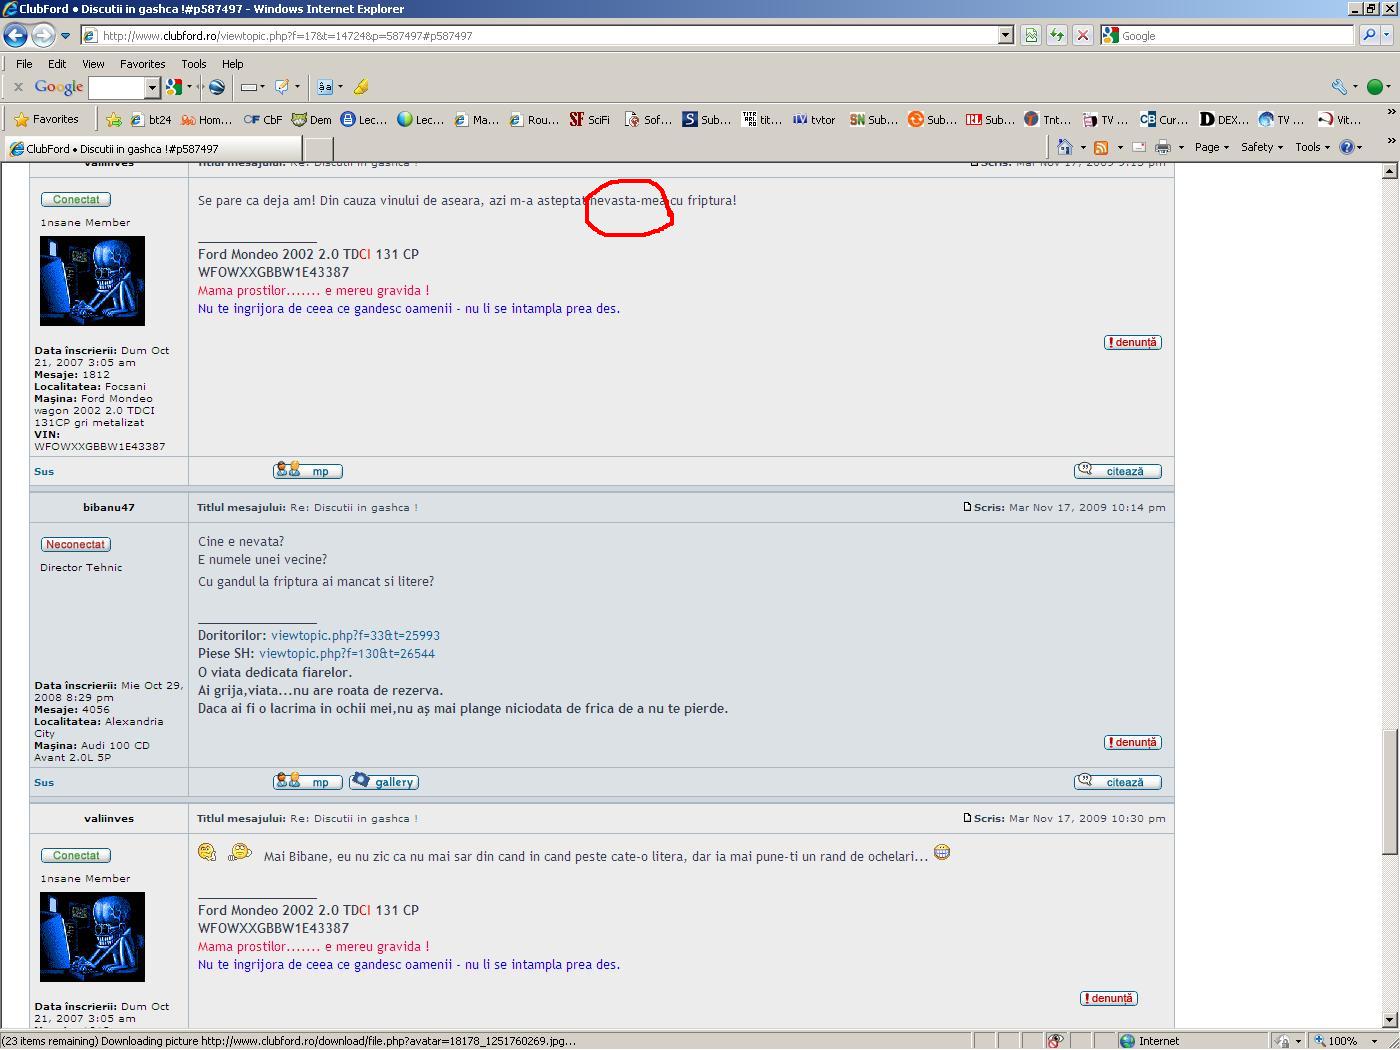This screenshot has height=1050, width=1400.
Task: Click the browser Back arrow button
Action: point(15,35)
